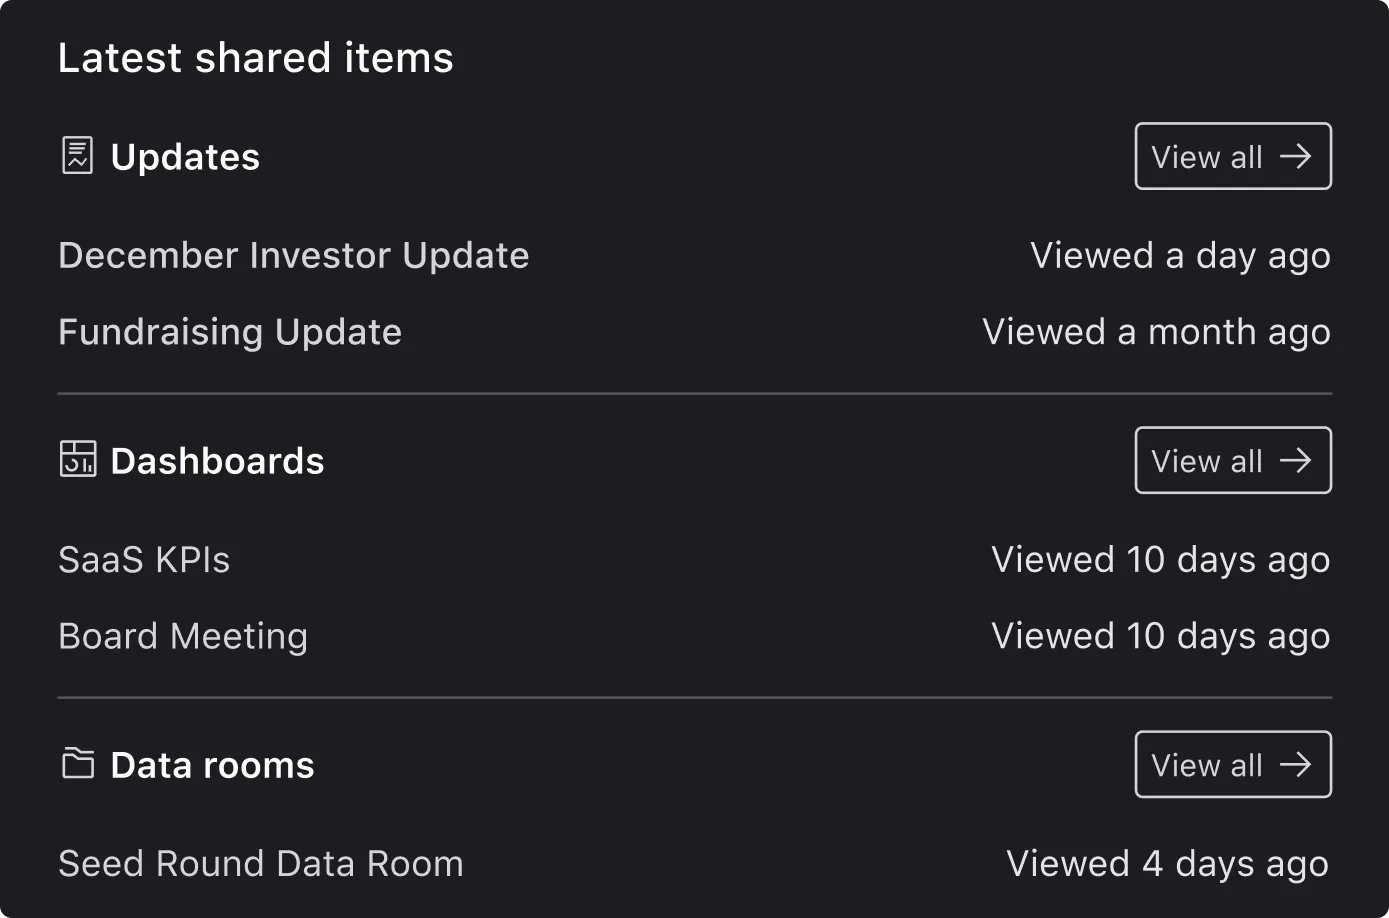View all Updates
The width and height of the screenshot is (1389, 918).
(x=1231, y=156)
